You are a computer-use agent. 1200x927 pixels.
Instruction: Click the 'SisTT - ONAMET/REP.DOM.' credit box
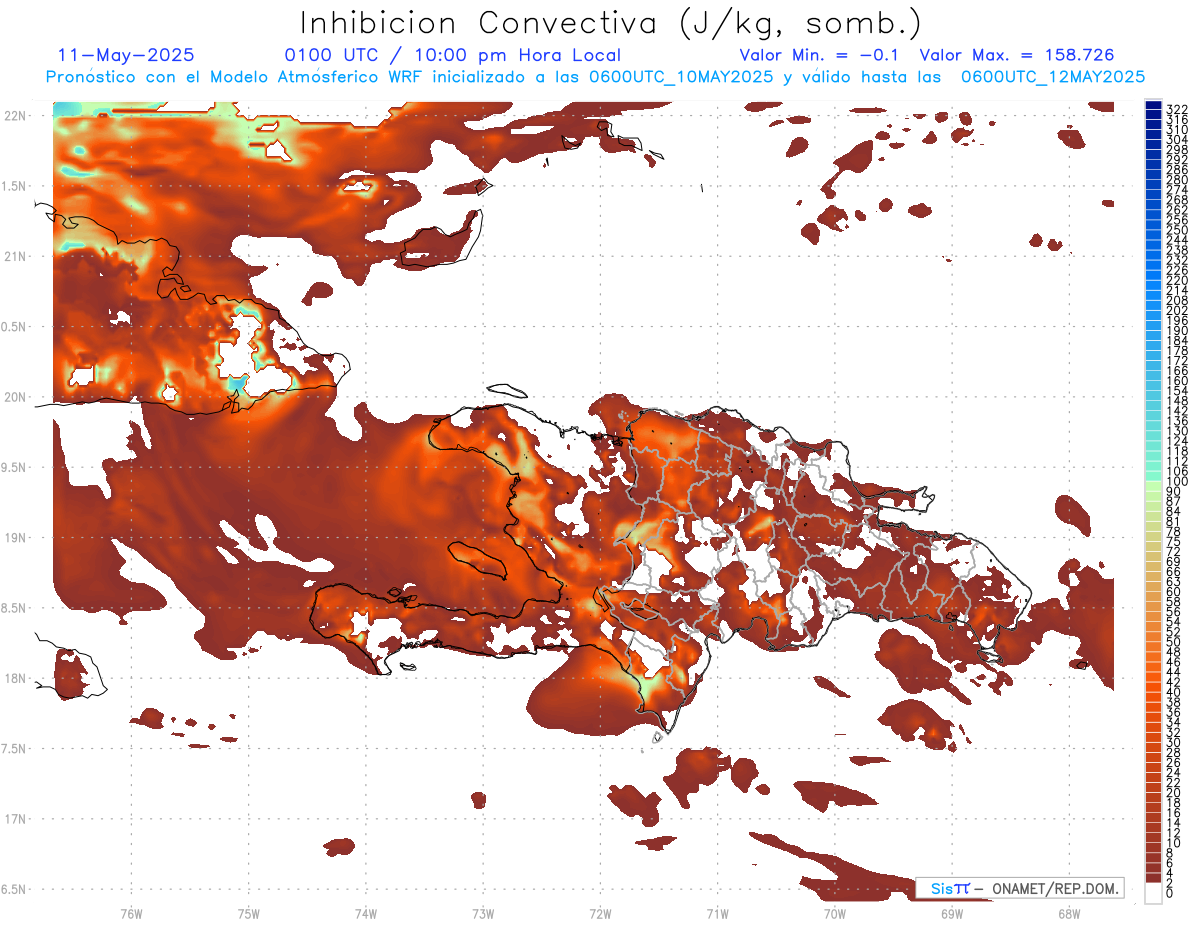pyautogui.click(x=1019, y=888)
